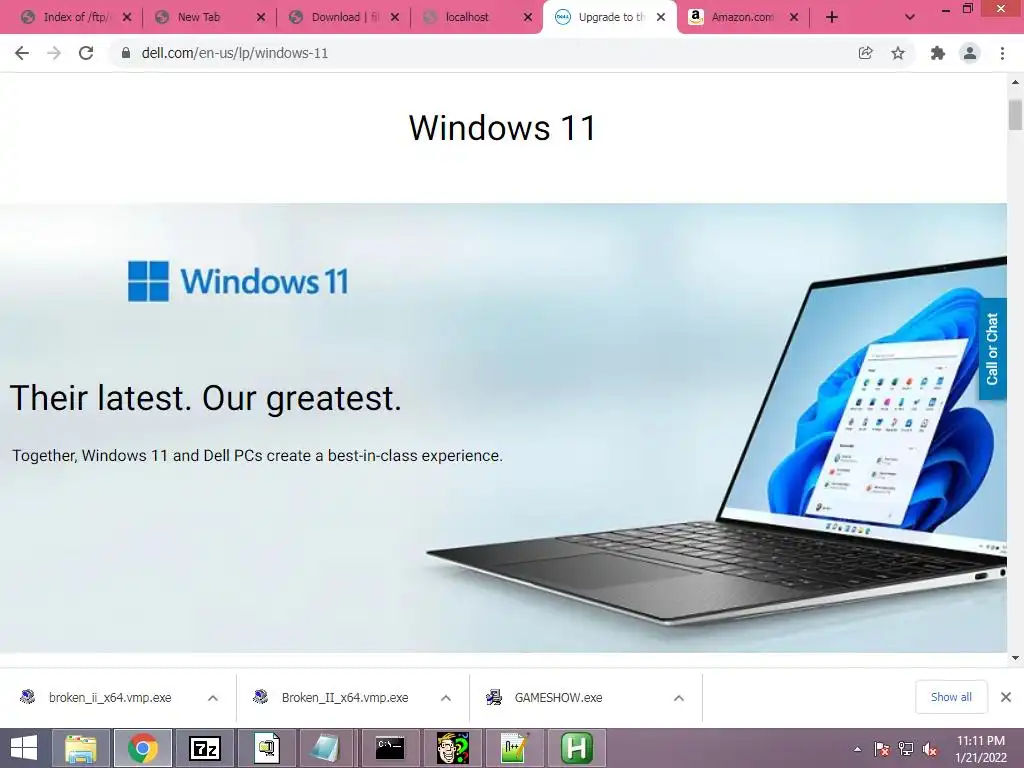The image size is (1024, 768).
Task: Switch to the Index of /ftp/ tab
Action: [x=69, y=17]
